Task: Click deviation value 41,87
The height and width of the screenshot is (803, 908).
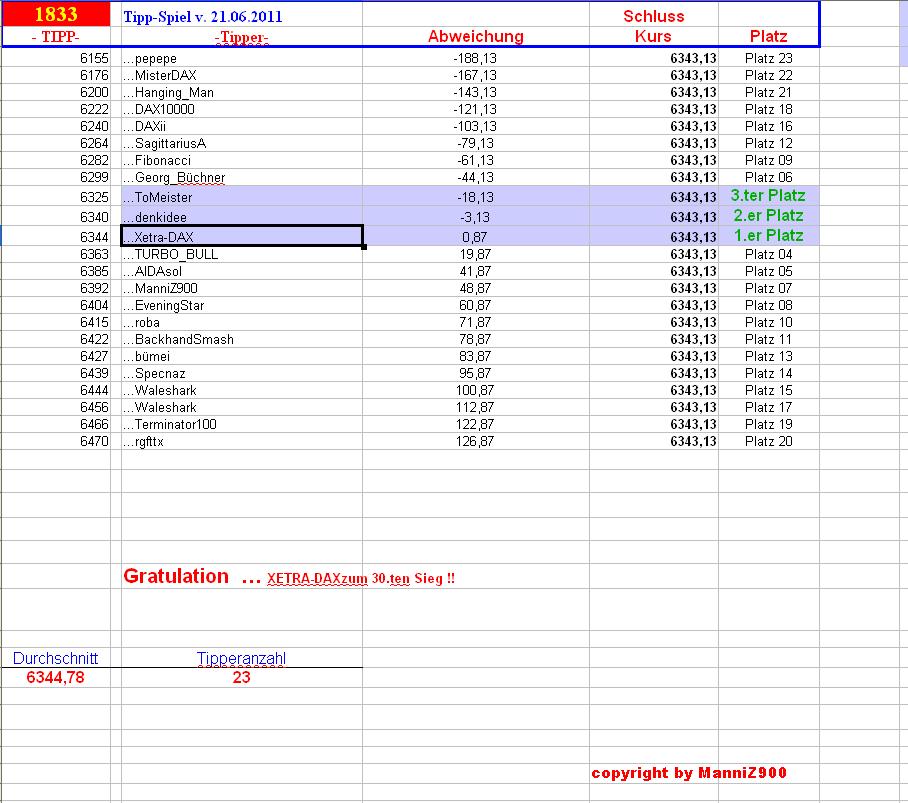Action: [x=475, y=271]
